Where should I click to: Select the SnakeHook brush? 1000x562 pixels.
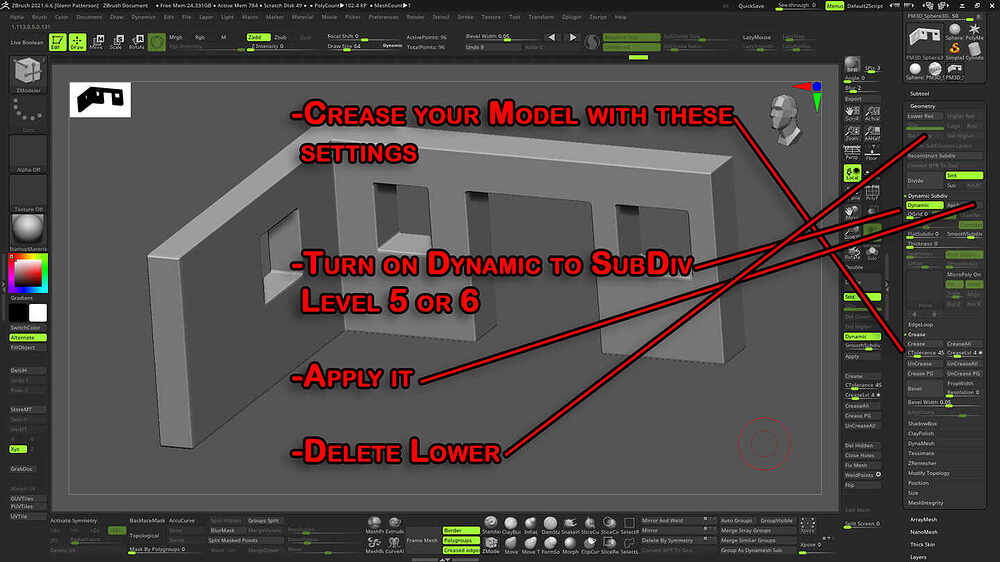(570, 524)
